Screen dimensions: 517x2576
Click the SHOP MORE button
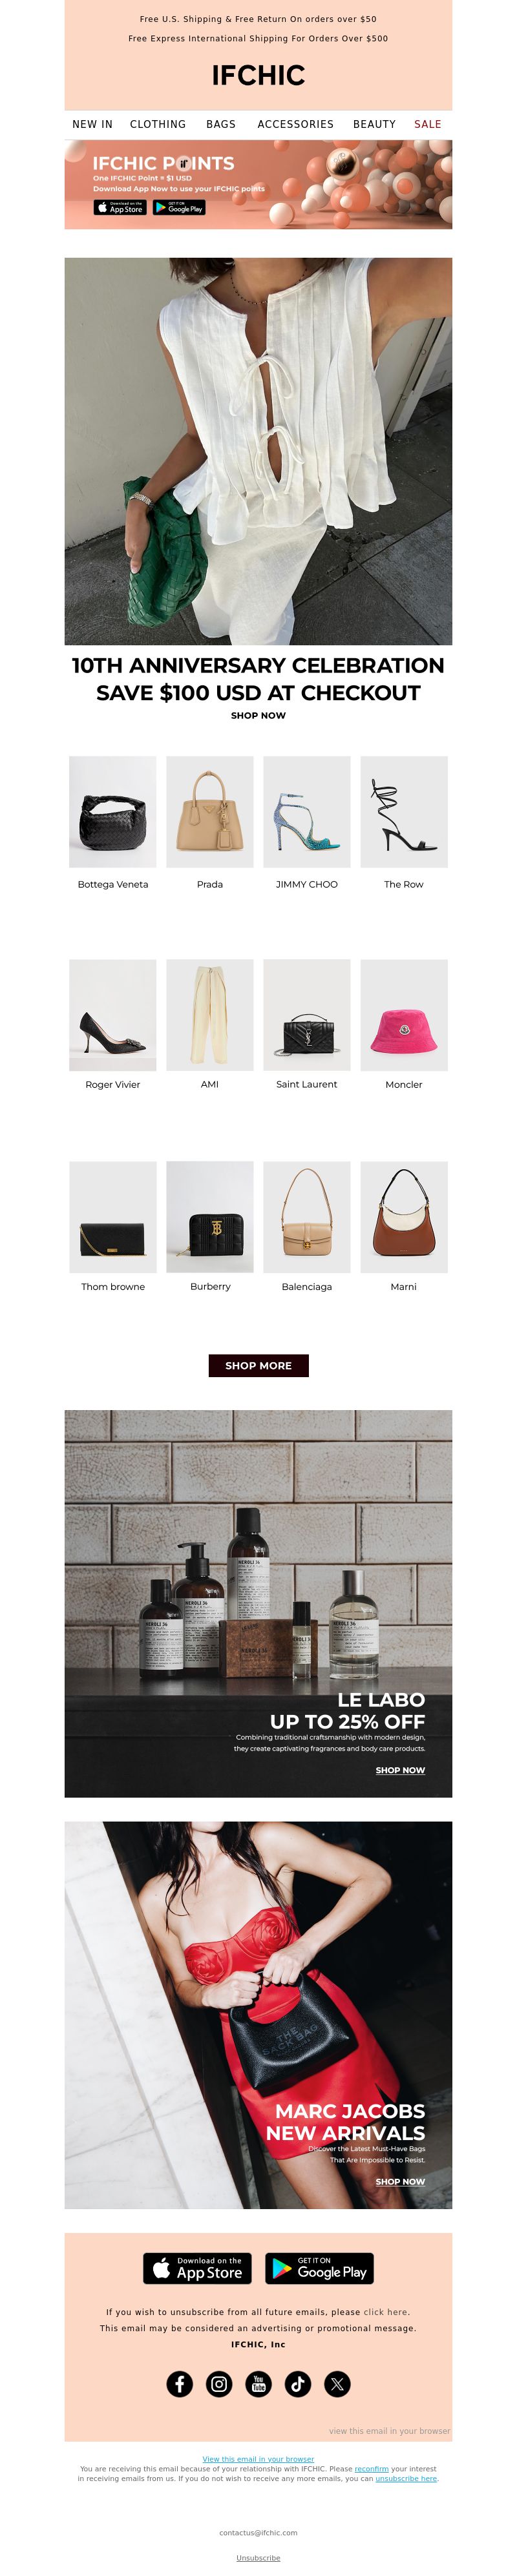pos(258,1365)
